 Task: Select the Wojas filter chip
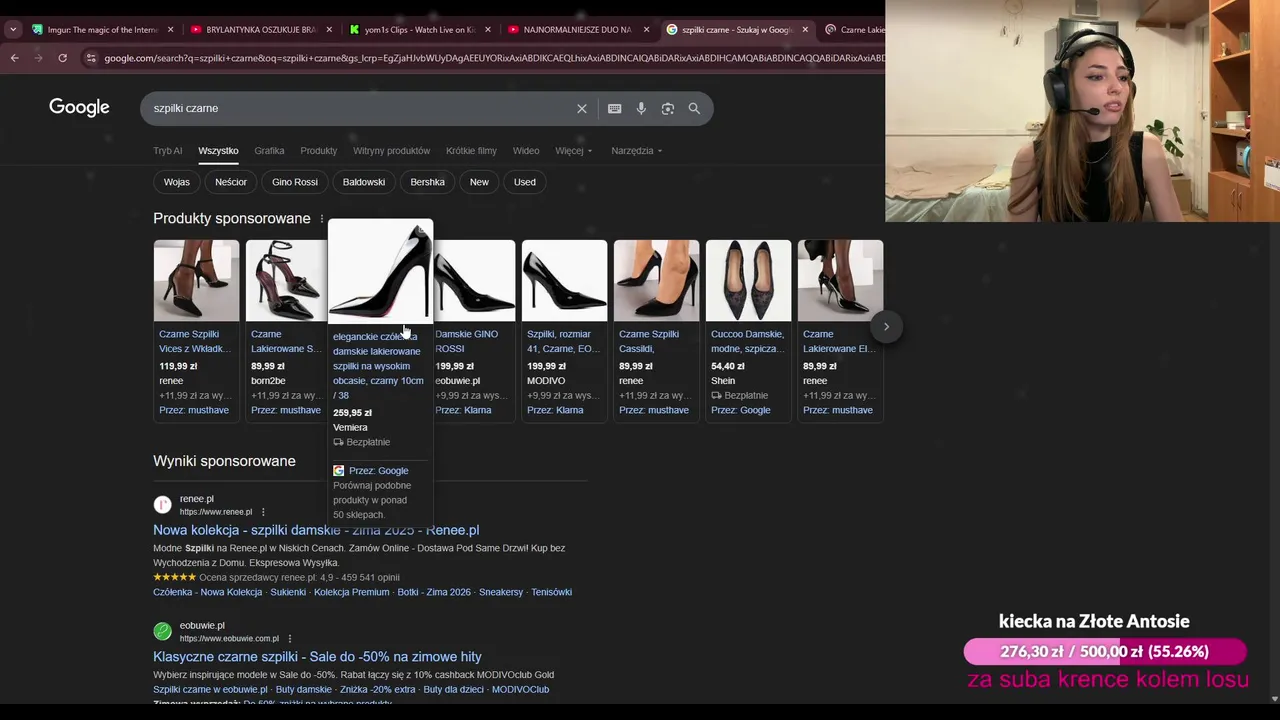[x=177, y=182]
